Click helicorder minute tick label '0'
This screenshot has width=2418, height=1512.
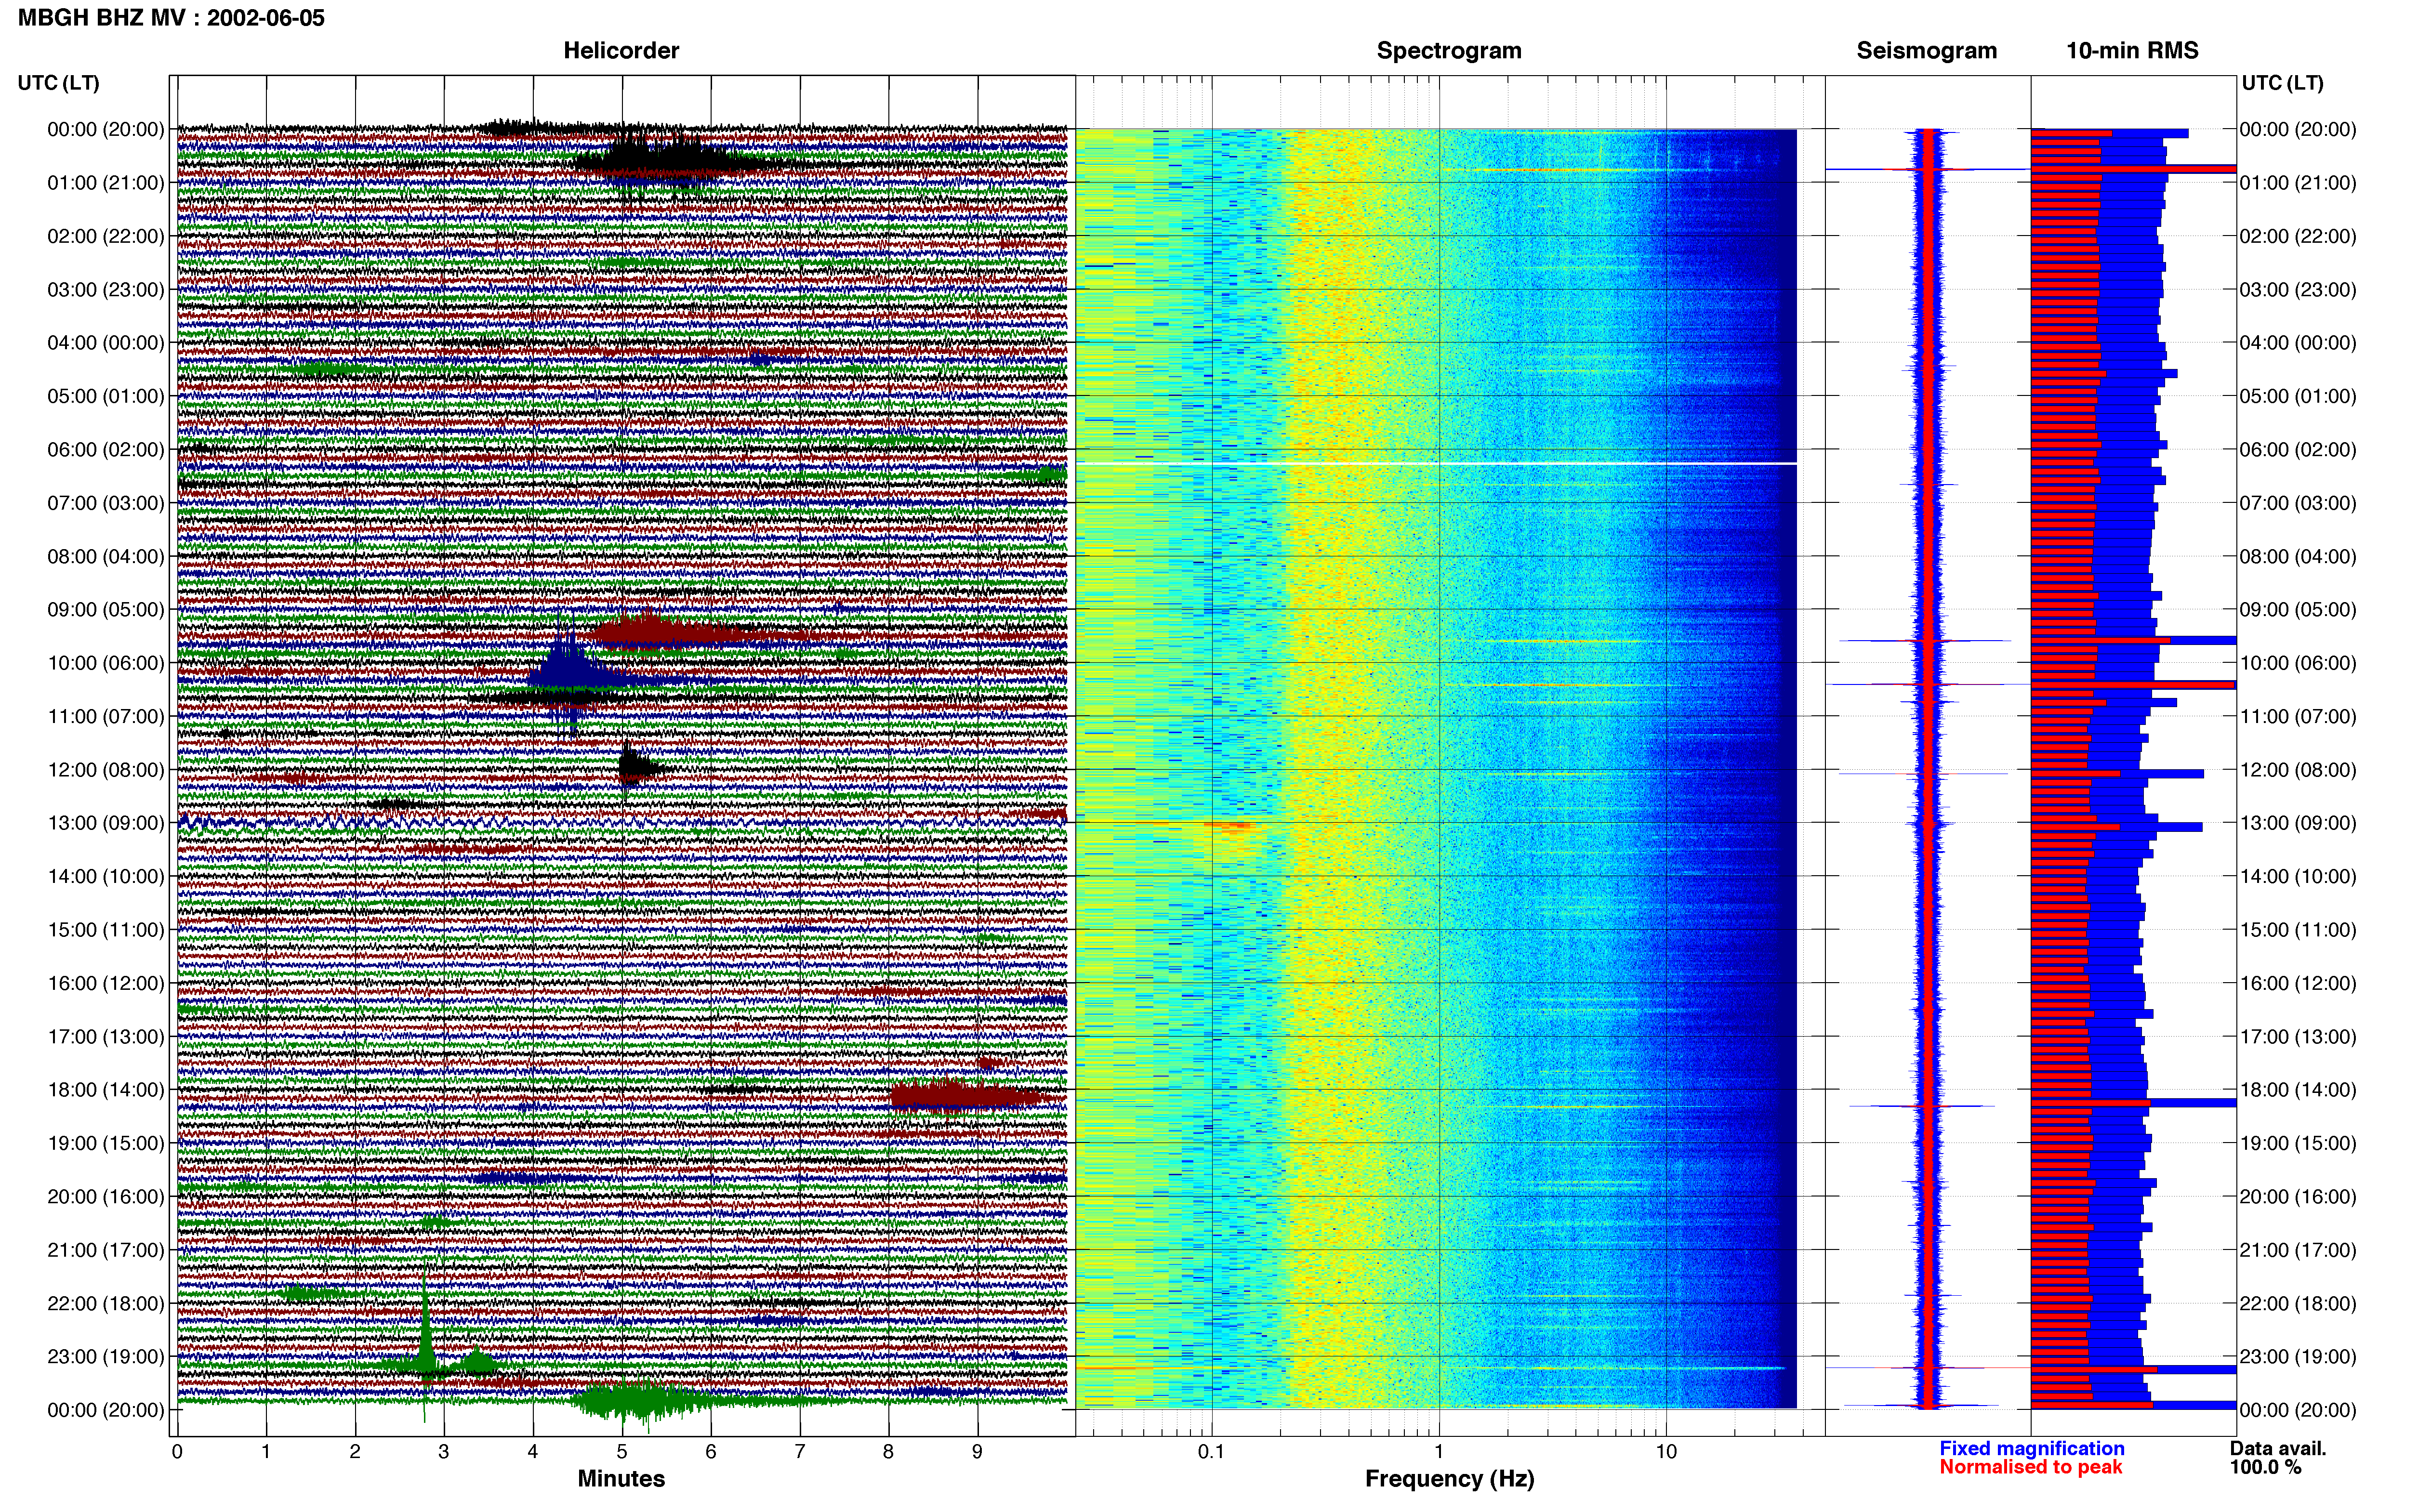point(177,1451)
